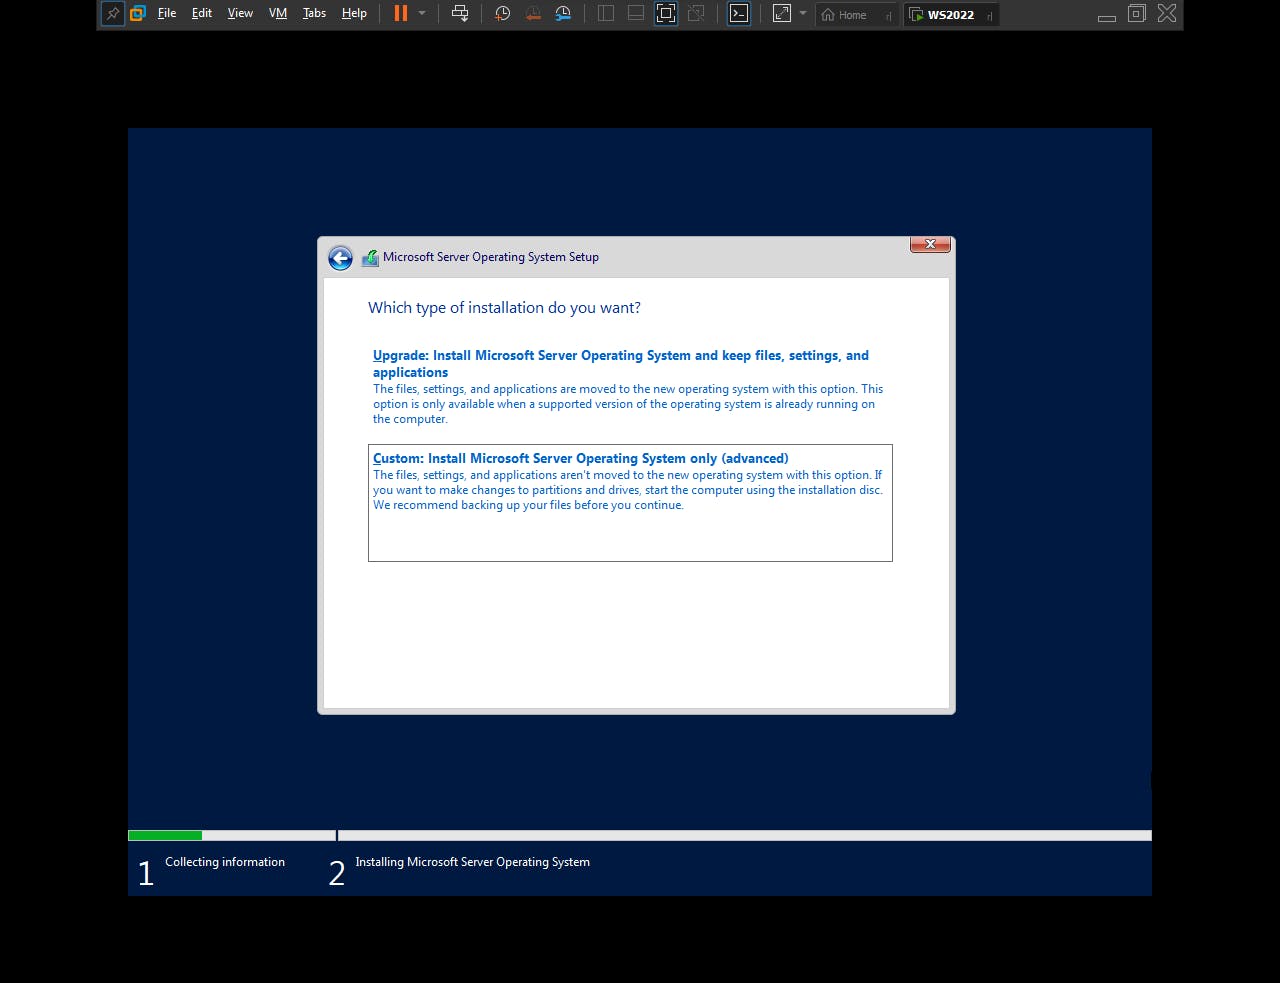Click the Collecting information step label
The image size is (1280, 983).
(x=225, y=862)
